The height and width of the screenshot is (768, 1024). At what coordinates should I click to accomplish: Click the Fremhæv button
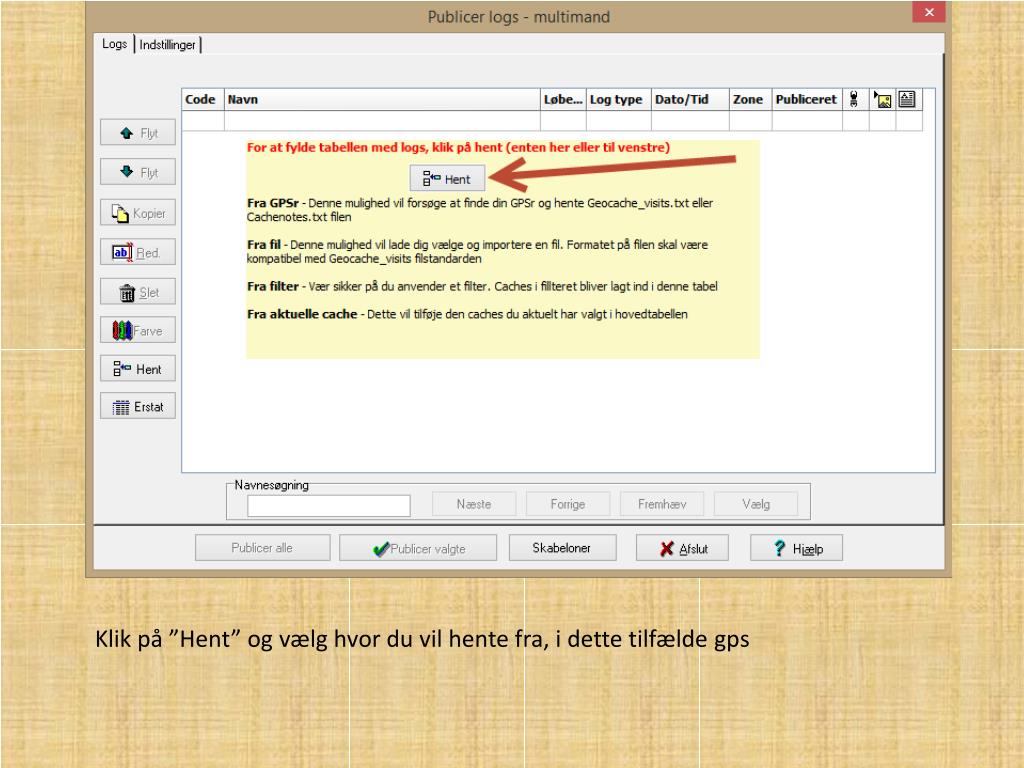click(662, 504)
